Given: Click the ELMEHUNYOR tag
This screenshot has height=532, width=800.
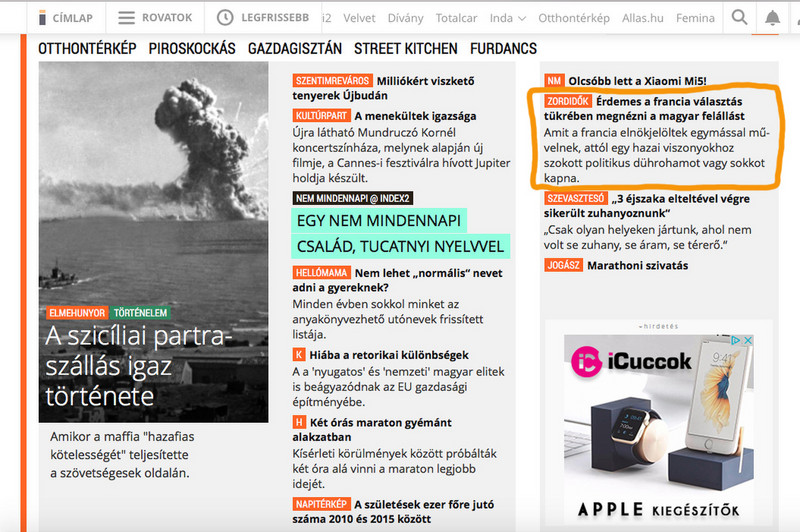Looking at the screenshot, I should (x=77, y=313).
